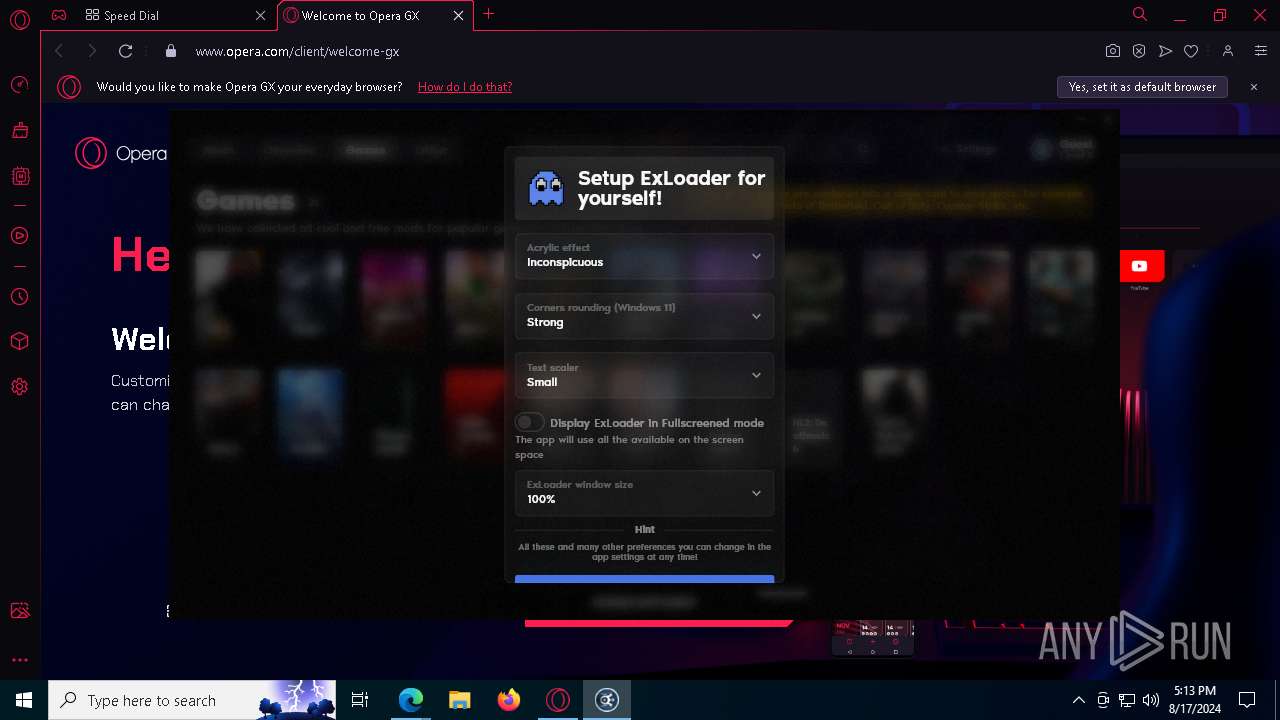Dismiss the default browser prompt bar
Viewport: 1280px width, 720px height.
tap(1254, 87)
